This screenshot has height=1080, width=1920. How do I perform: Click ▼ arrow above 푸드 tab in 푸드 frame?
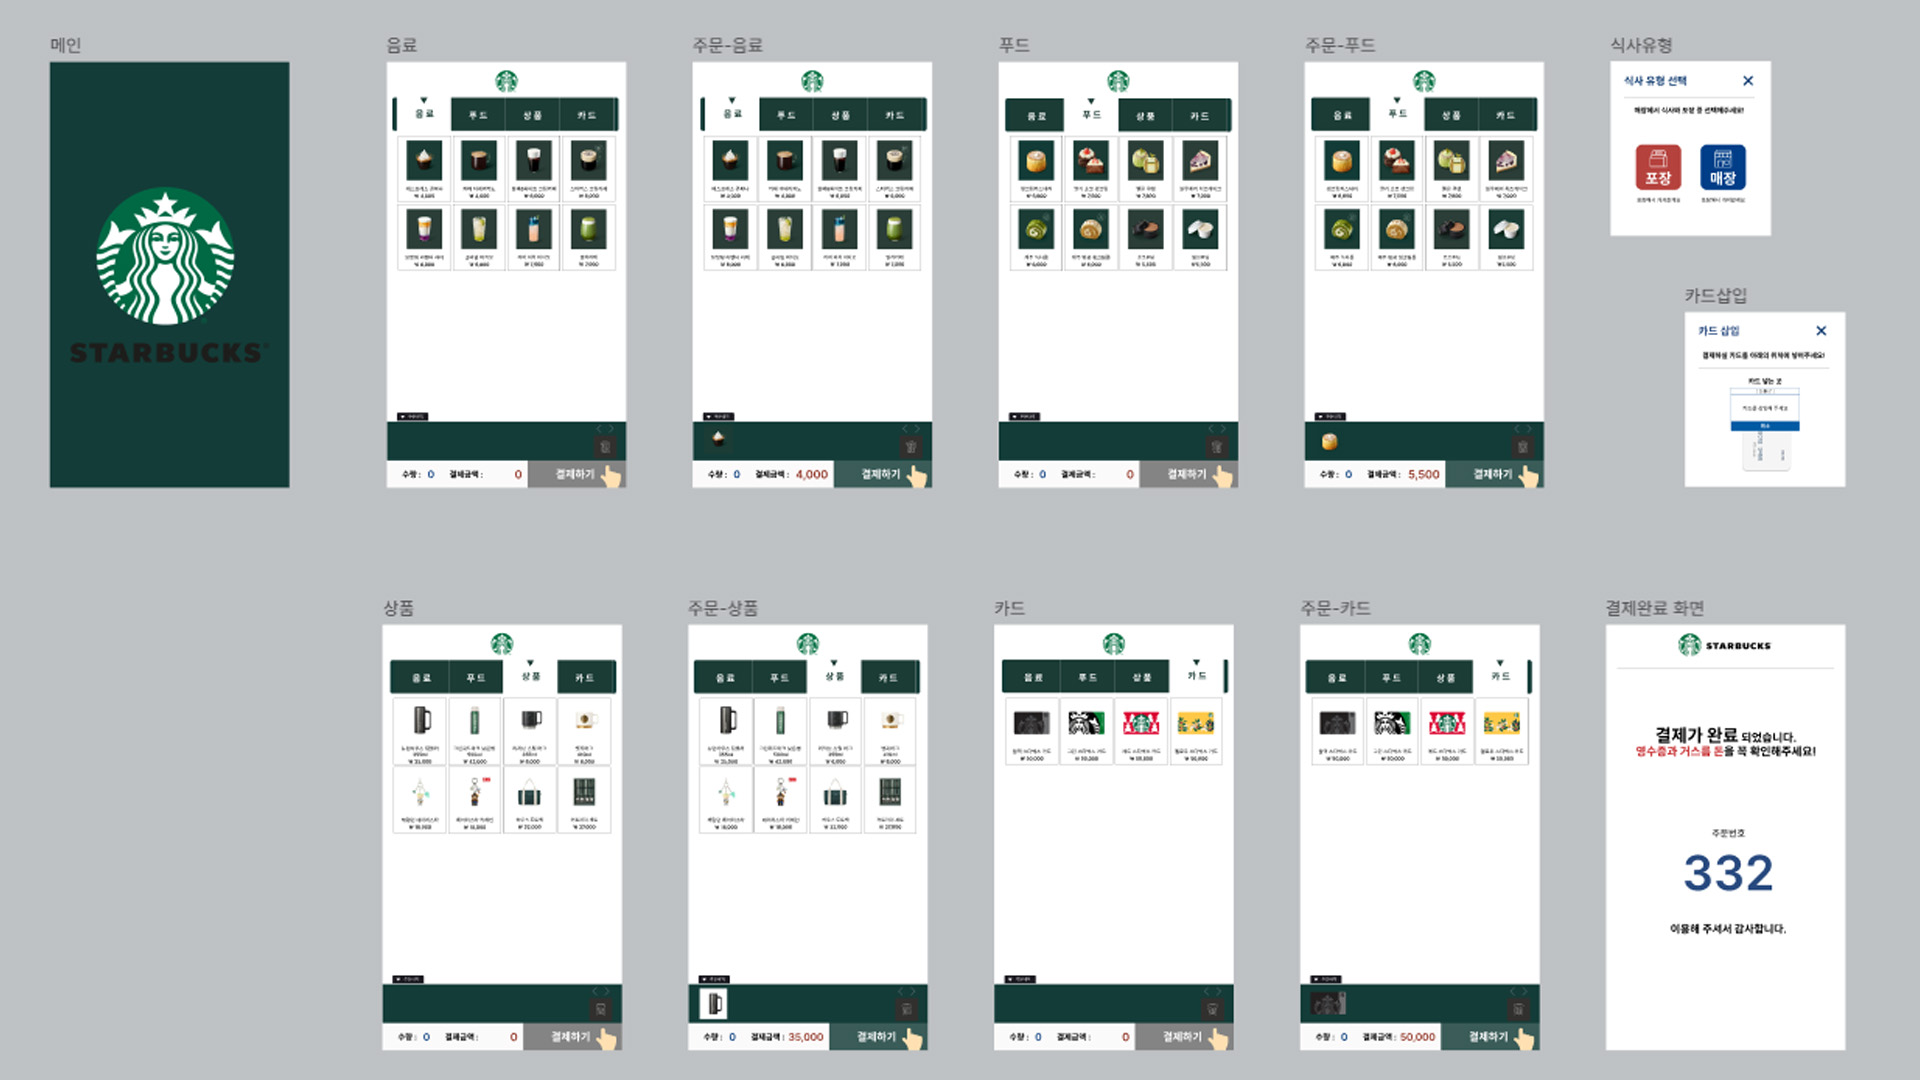pyautogui.click(x=1091, y=101)
